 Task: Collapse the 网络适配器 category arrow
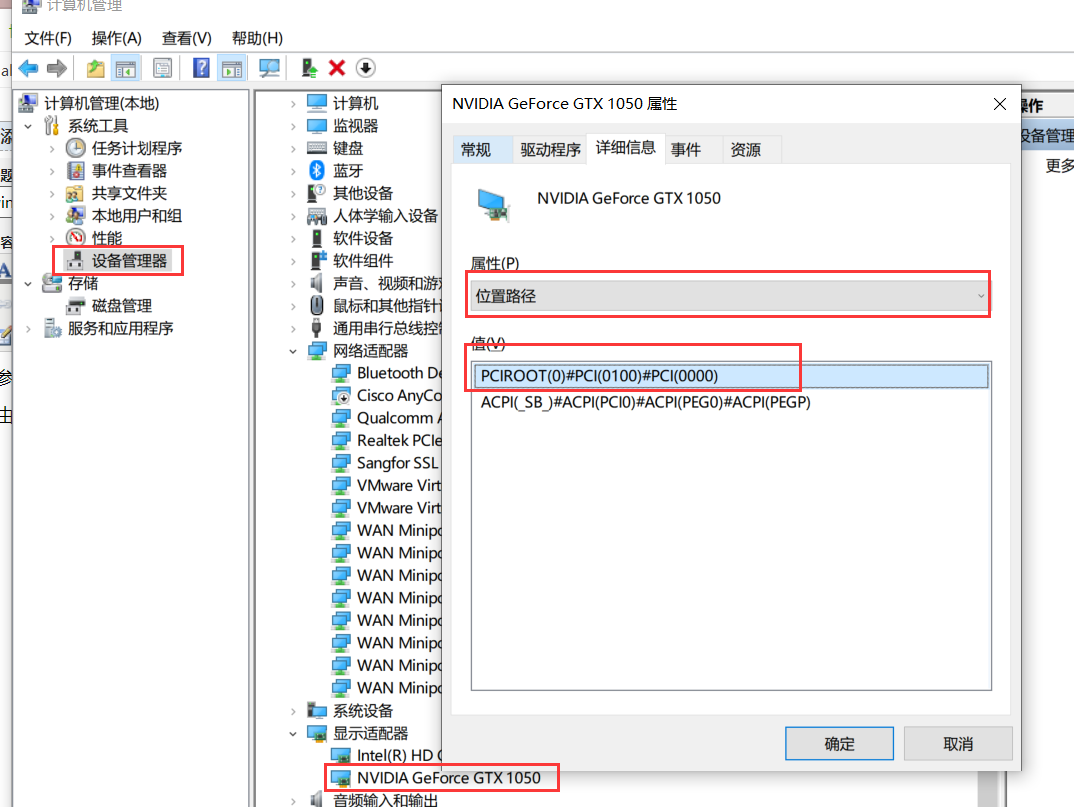click(293, 351)
